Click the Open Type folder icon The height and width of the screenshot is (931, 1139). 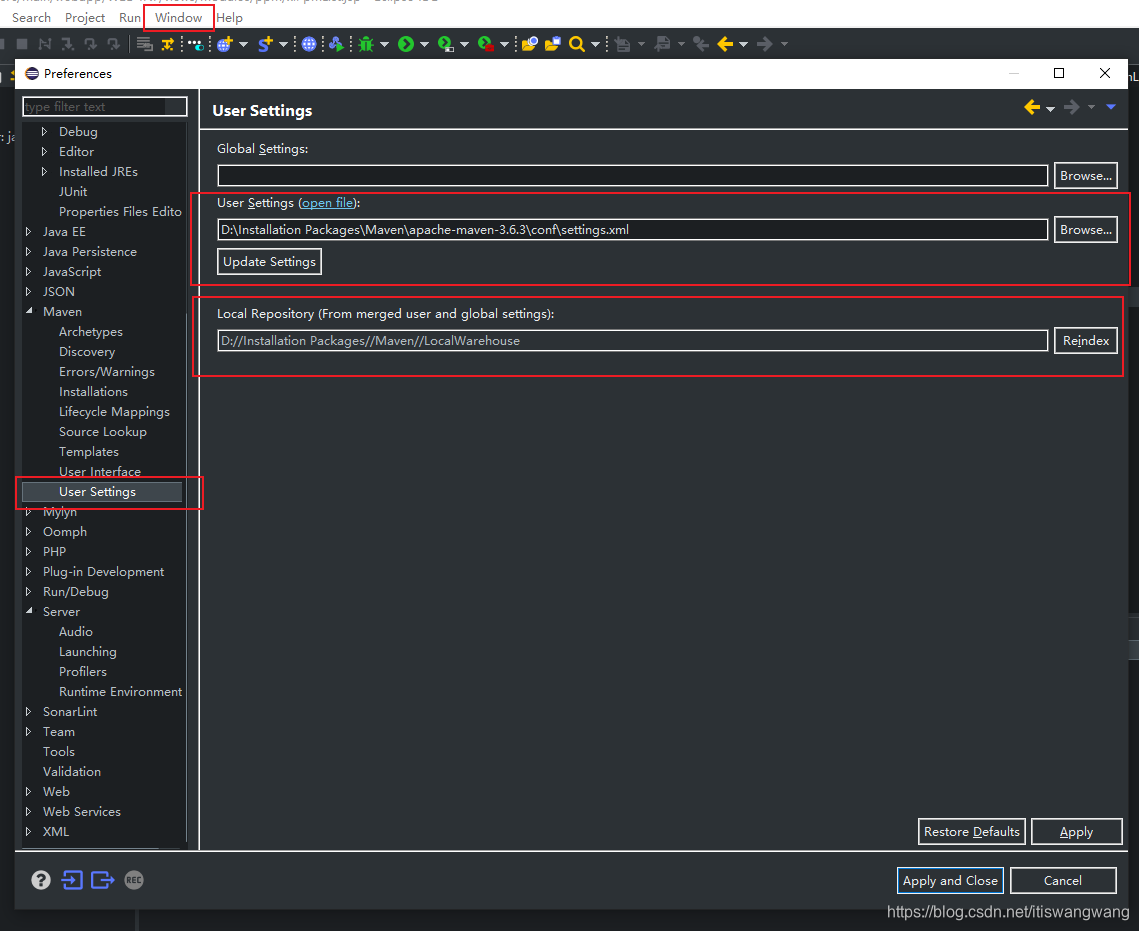point(530,44)
